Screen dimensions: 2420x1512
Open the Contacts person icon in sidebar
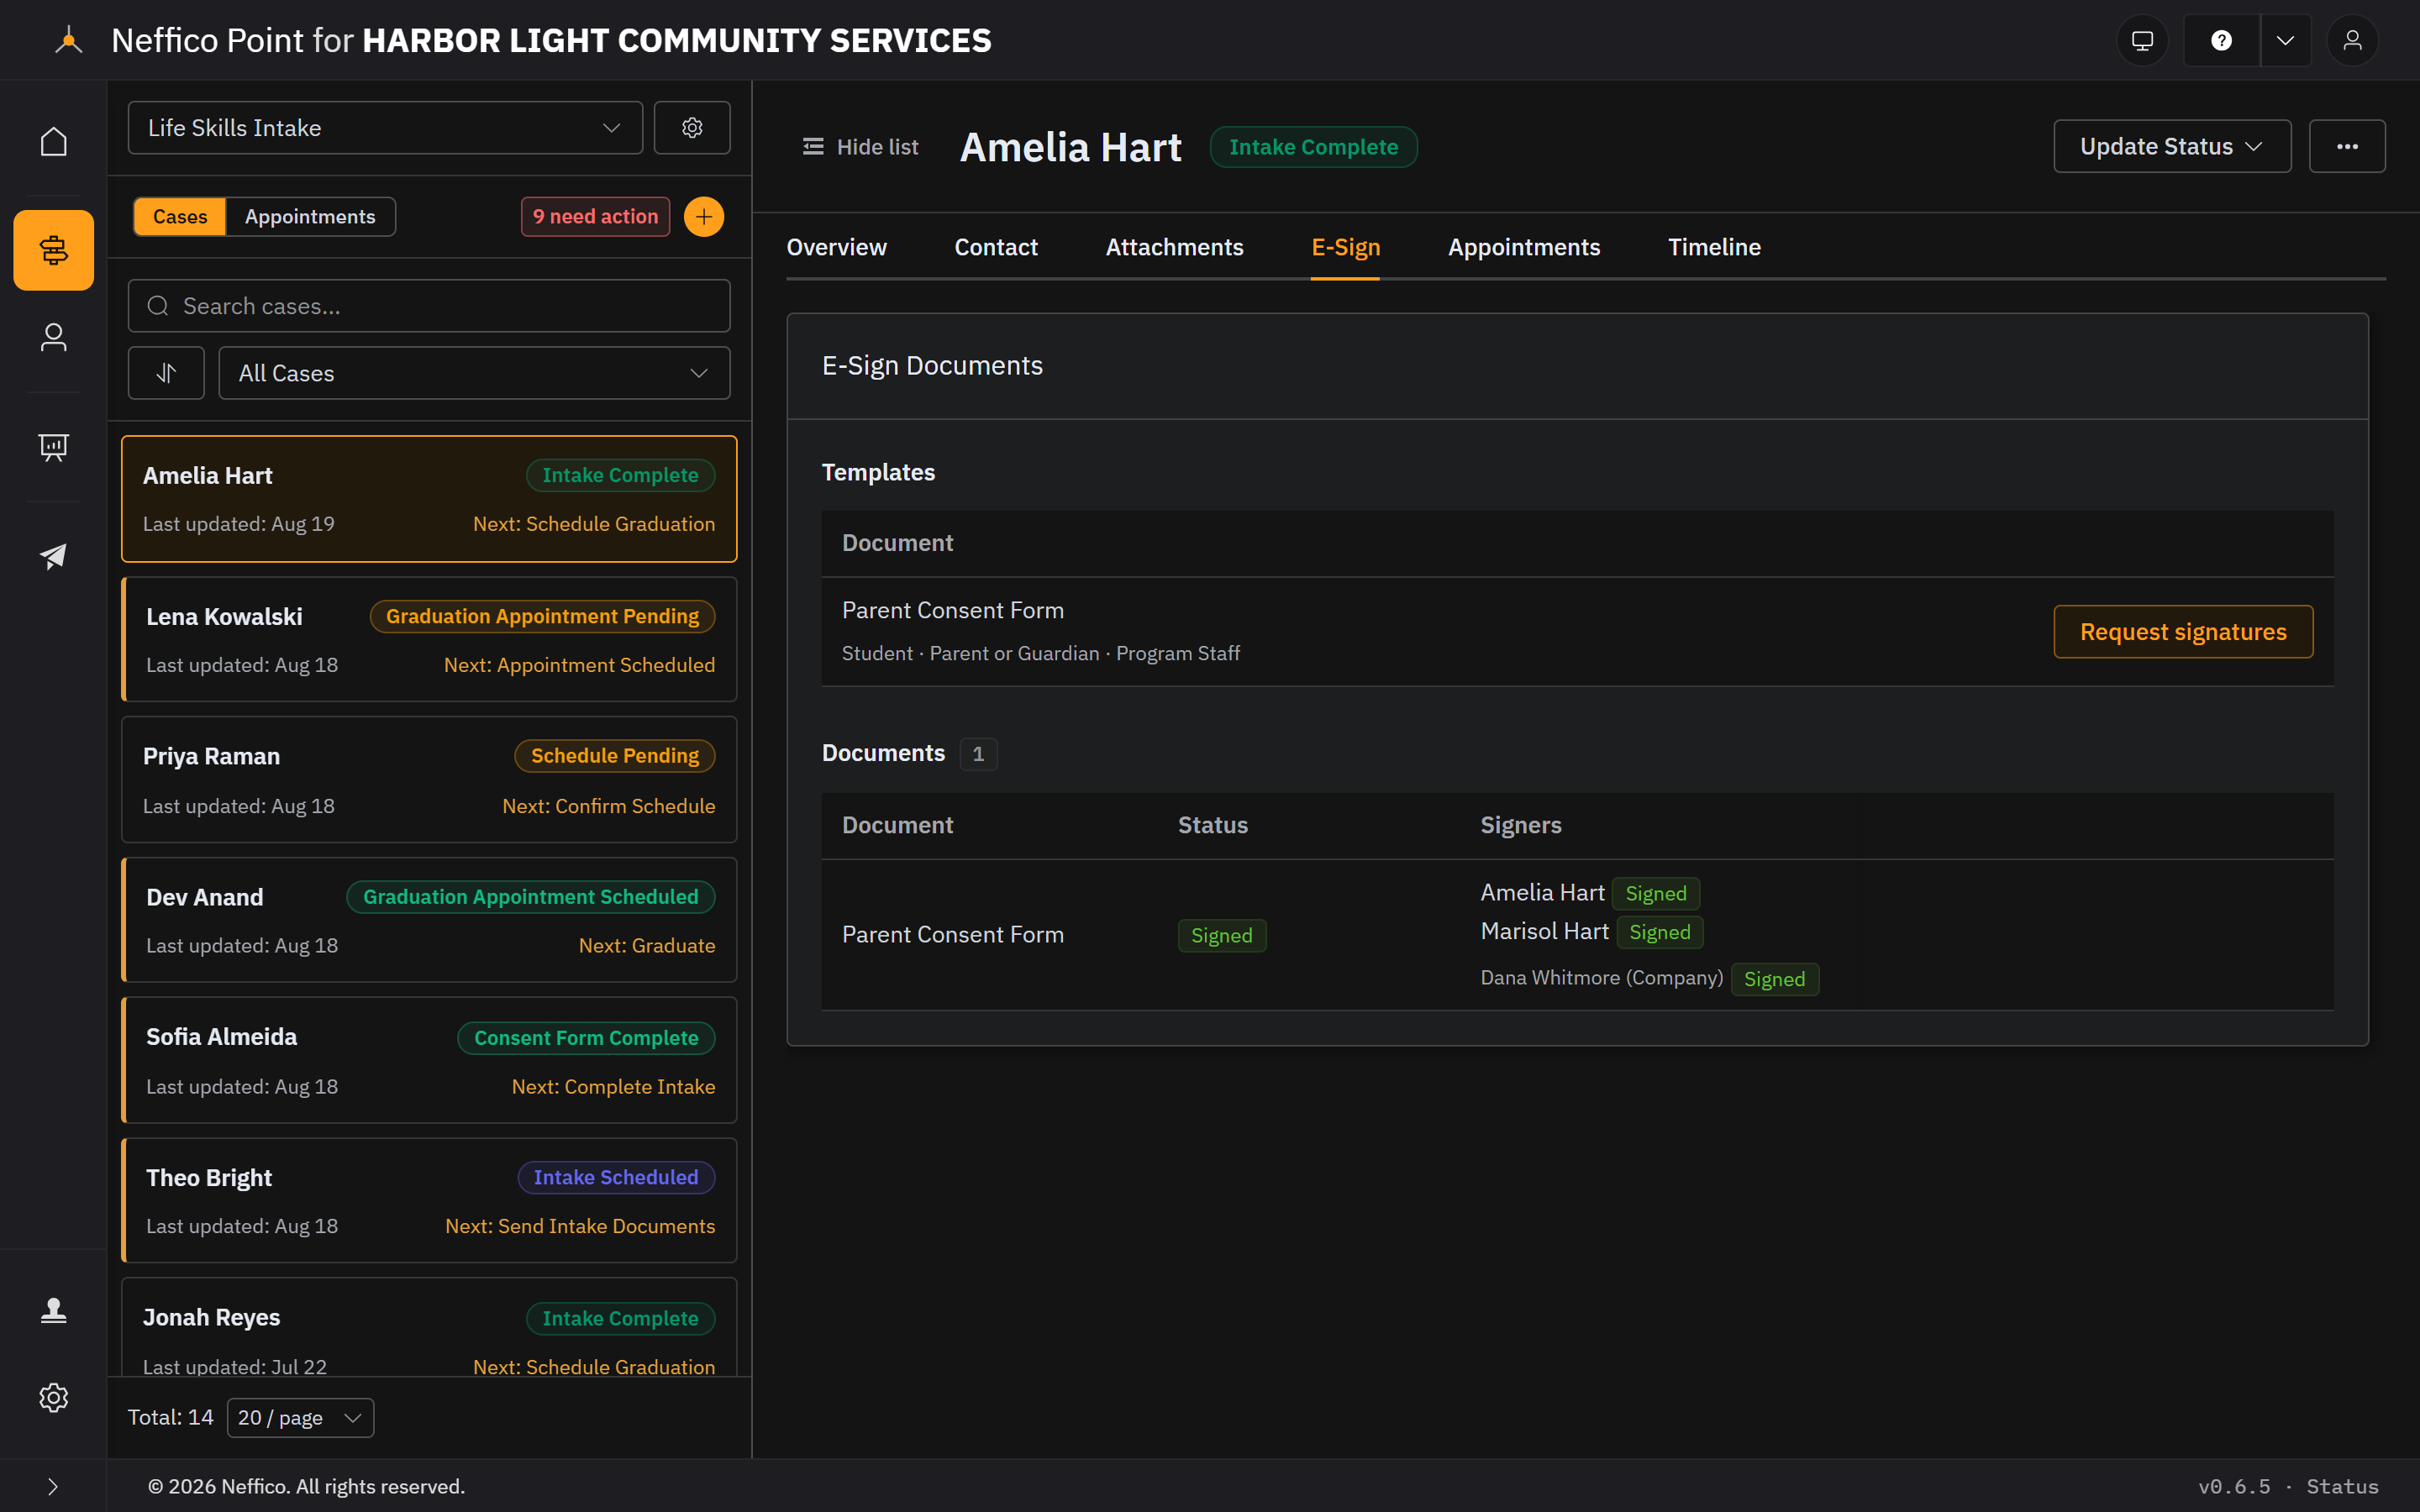(53, 337)
